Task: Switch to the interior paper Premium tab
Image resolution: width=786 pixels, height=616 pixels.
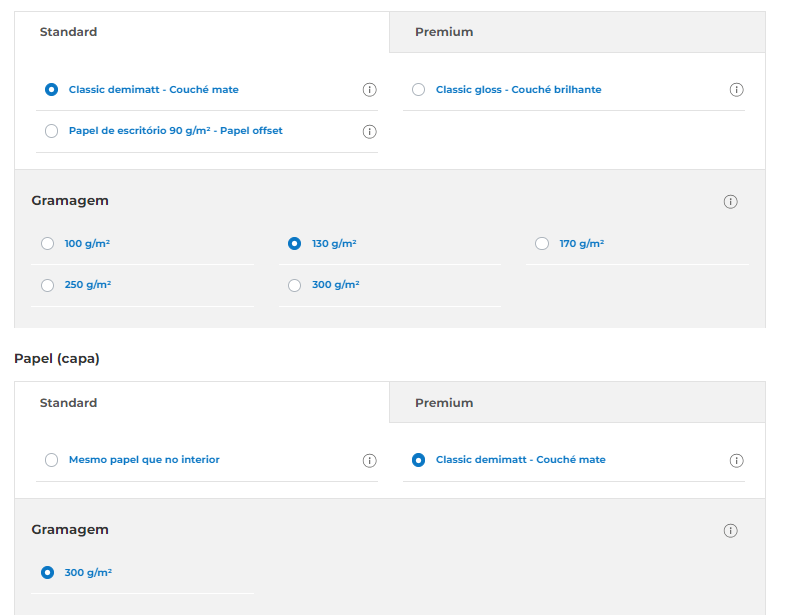Action: point(577,32)
